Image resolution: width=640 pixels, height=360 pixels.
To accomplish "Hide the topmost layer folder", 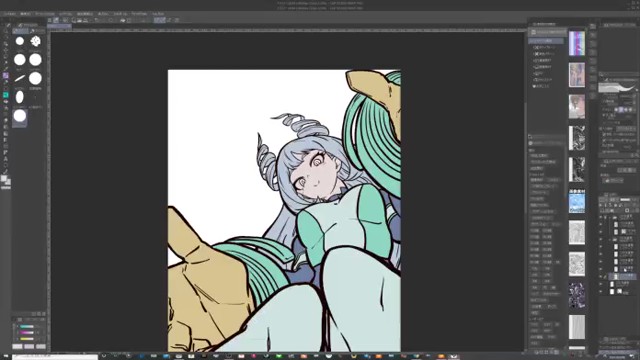I will tap(601, 217).
